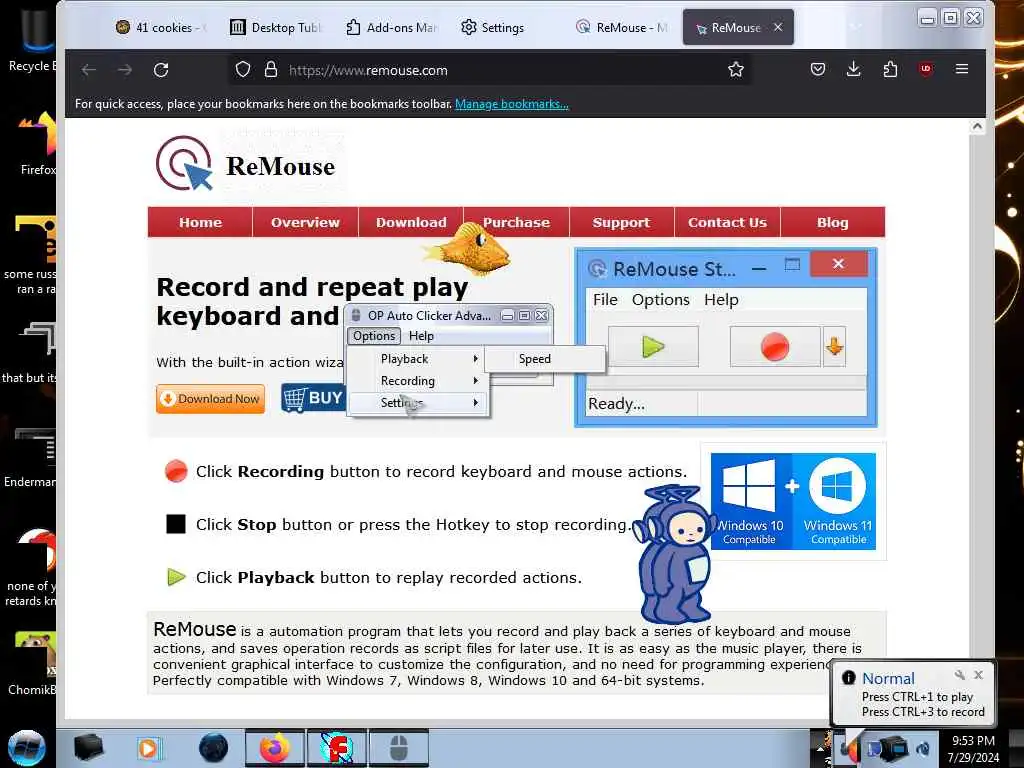The width and height of the screenshot is (1024, 768).
Task: Click the Home navigation button
Action: (200, 222)
